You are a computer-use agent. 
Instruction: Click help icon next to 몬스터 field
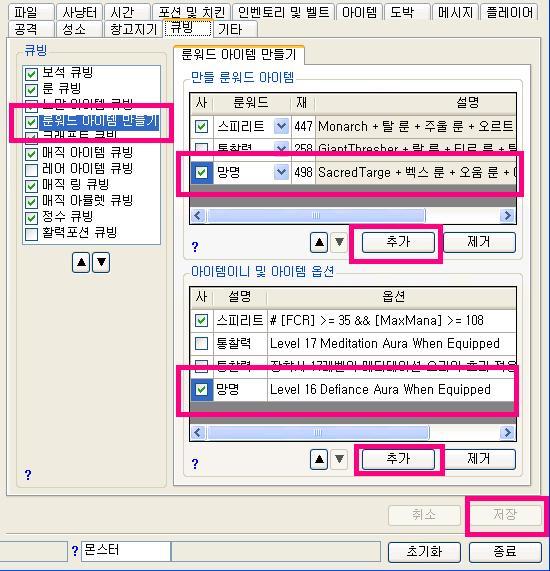75,551
